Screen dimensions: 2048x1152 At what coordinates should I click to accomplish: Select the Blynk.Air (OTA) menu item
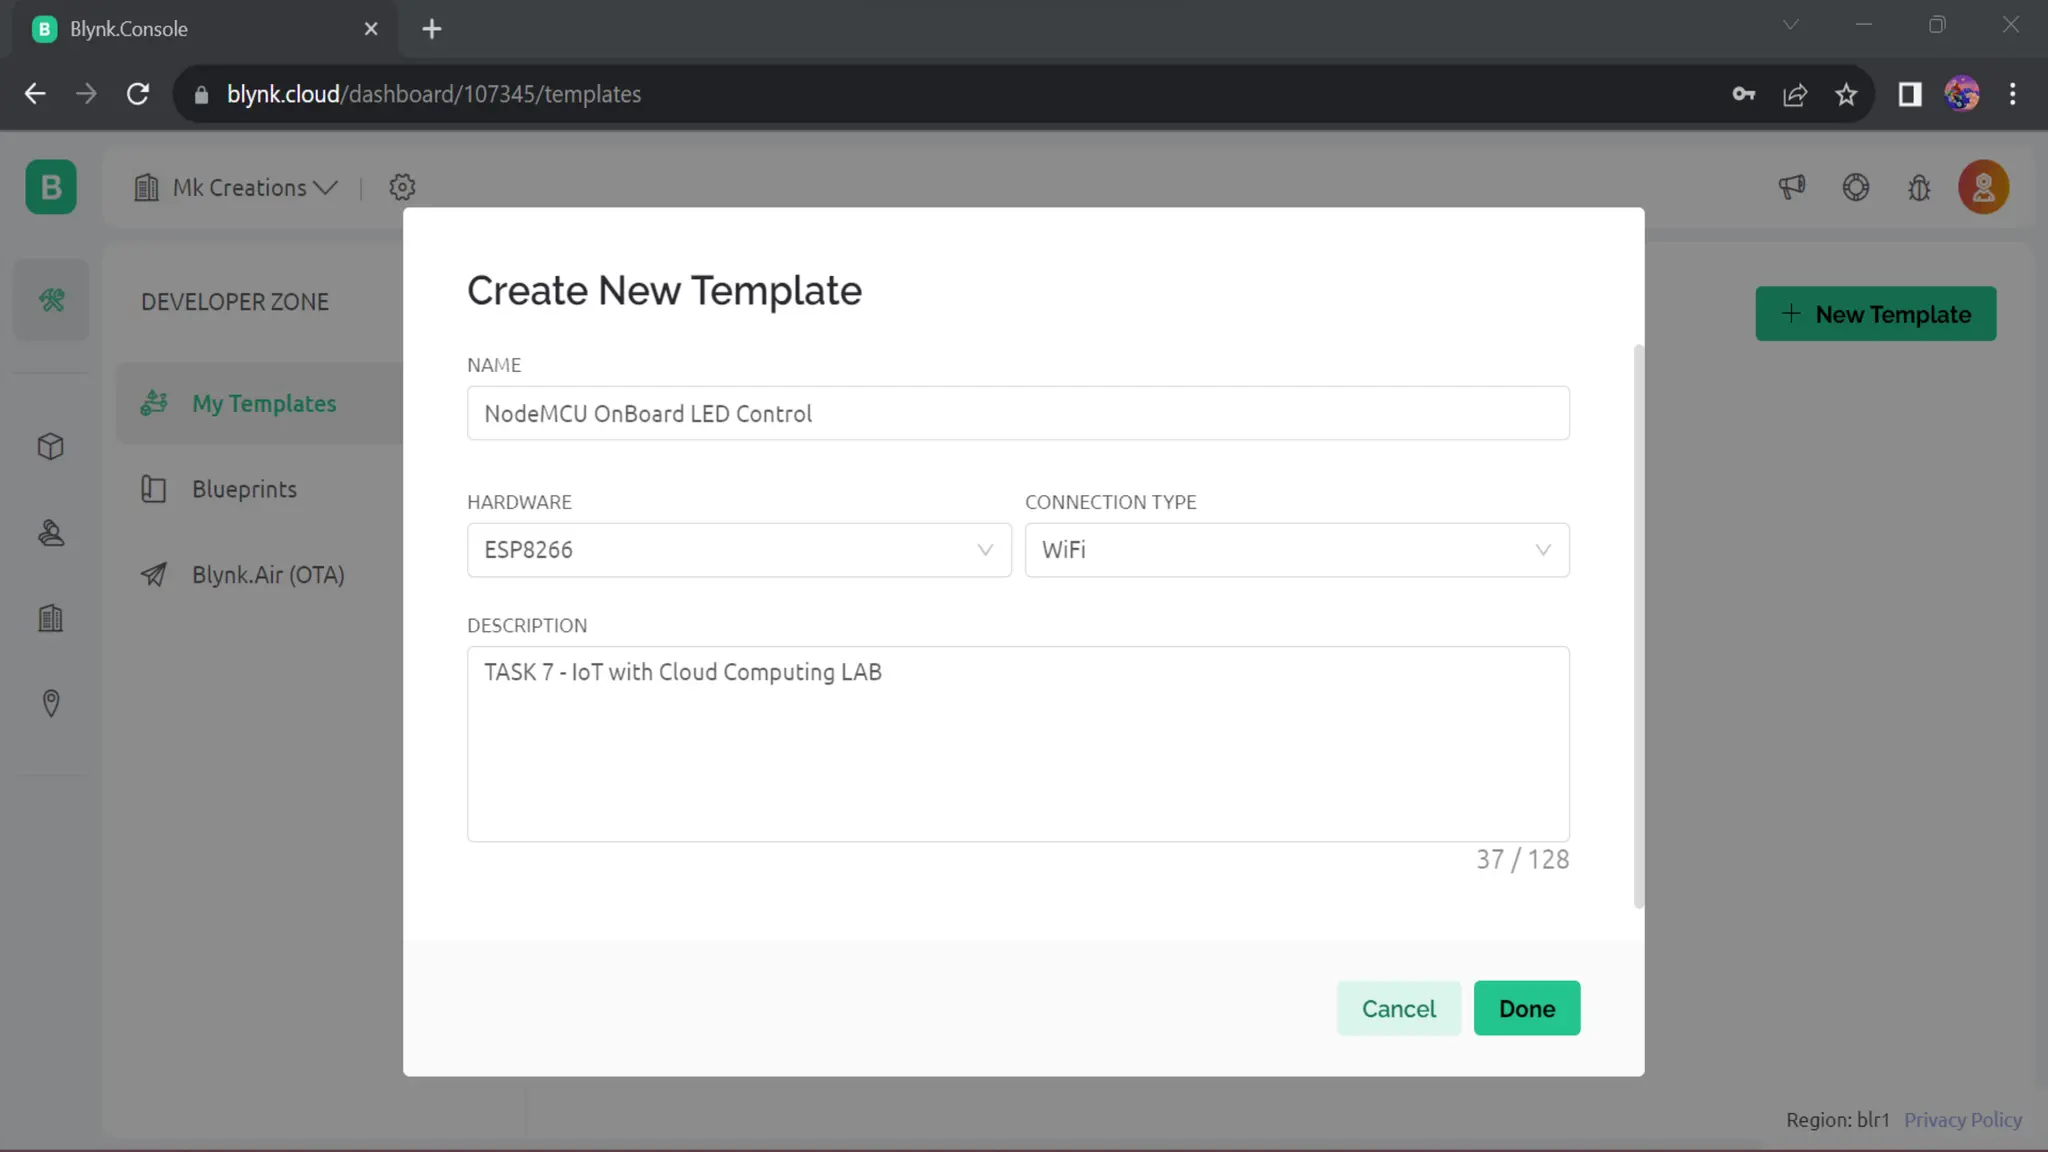pos(267,575)
